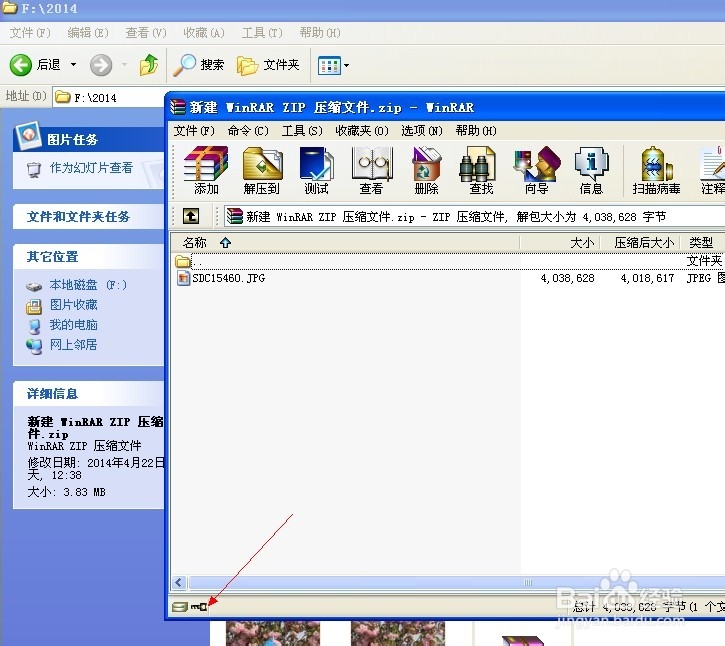Viewport: 725px width, 646px height.
Task: Open WinRAR Favorites (收藏夹) menu
Action: pyautogui.click(x=362, y=131)
